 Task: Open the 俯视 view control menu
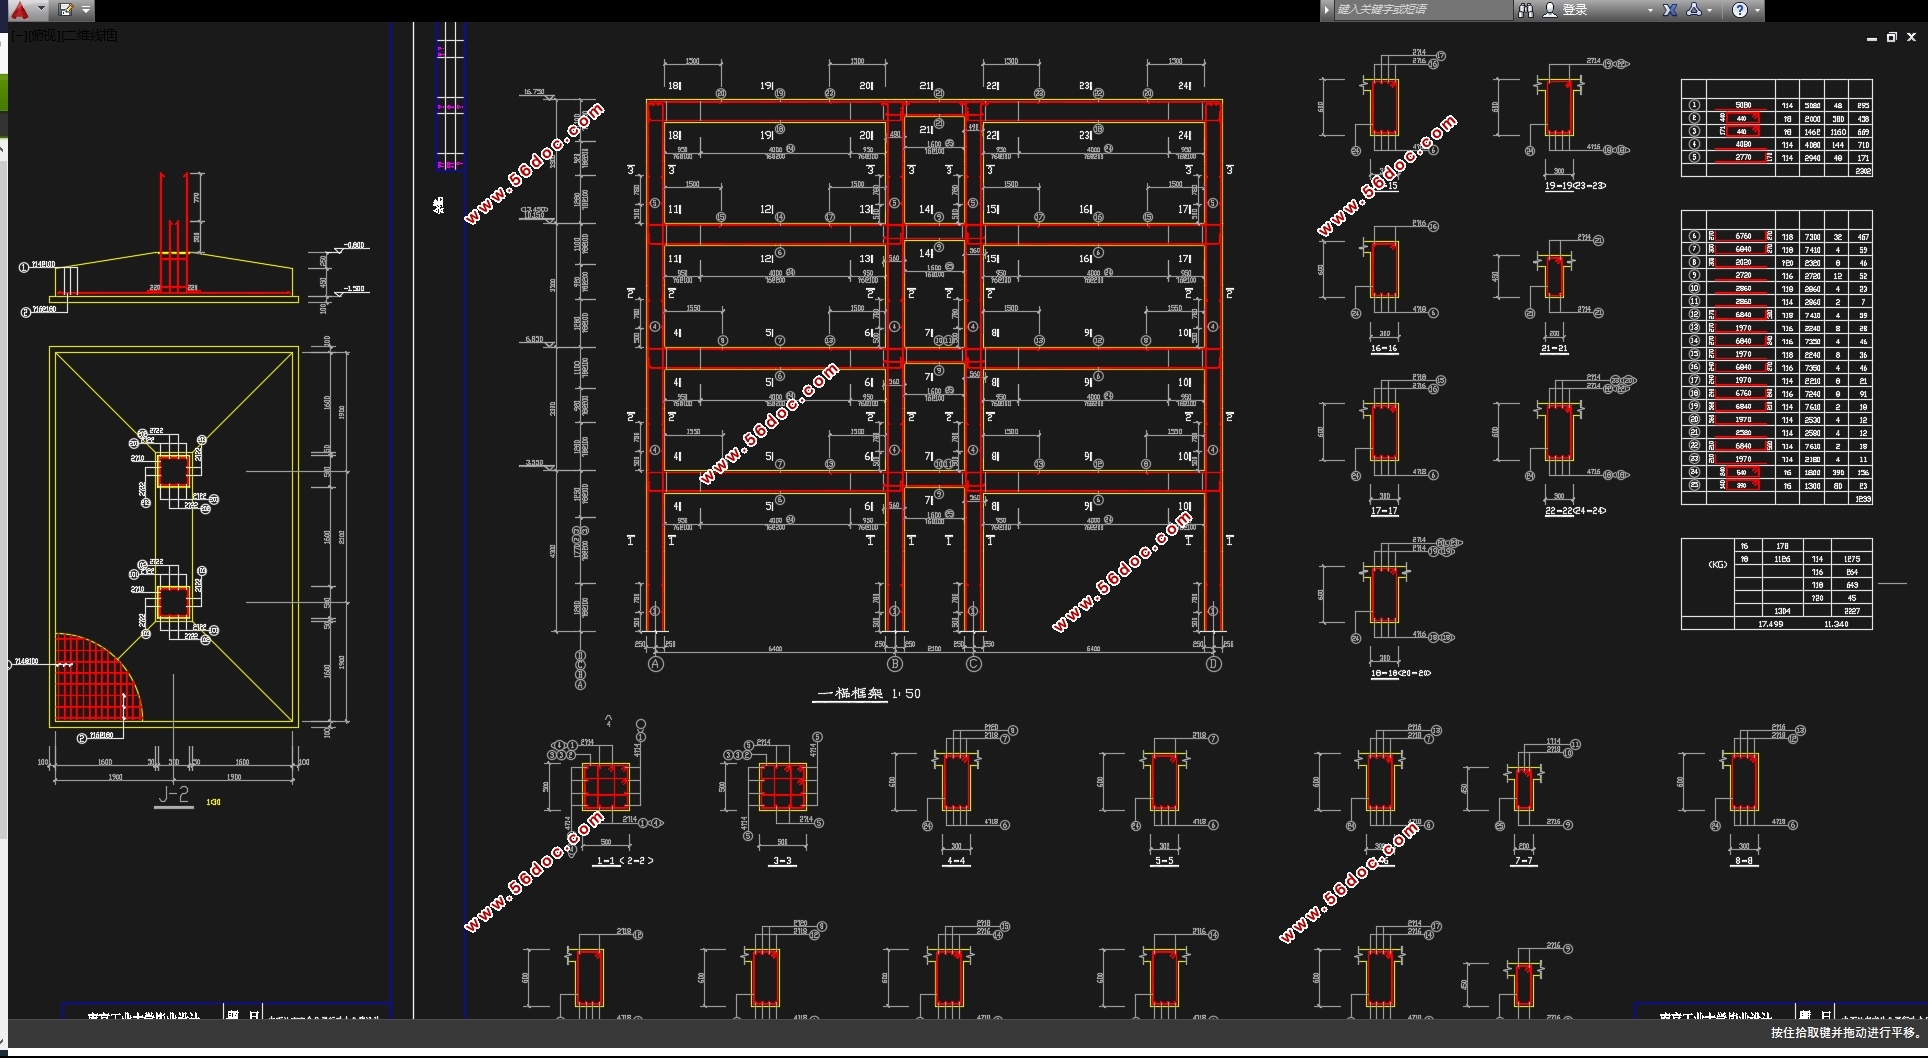(x=44, y=35)
